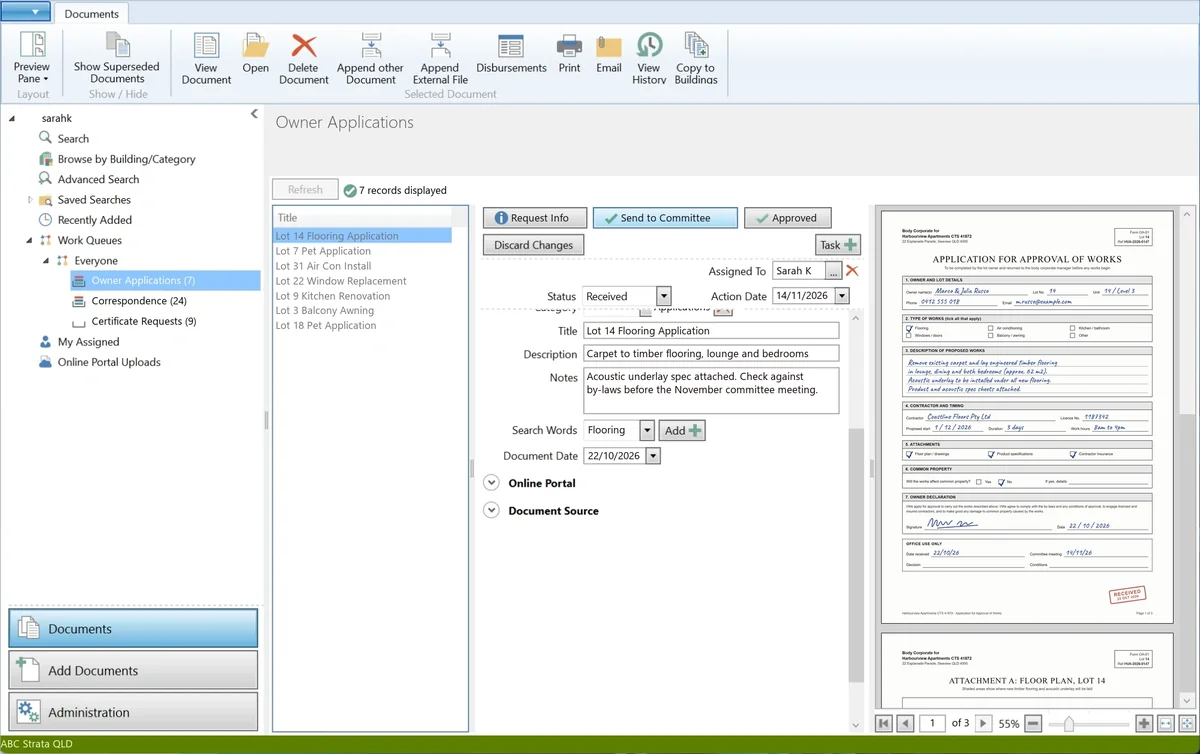The image size is (1200, 754).
Task: Open the application menu button
Action: pos(26,12)
